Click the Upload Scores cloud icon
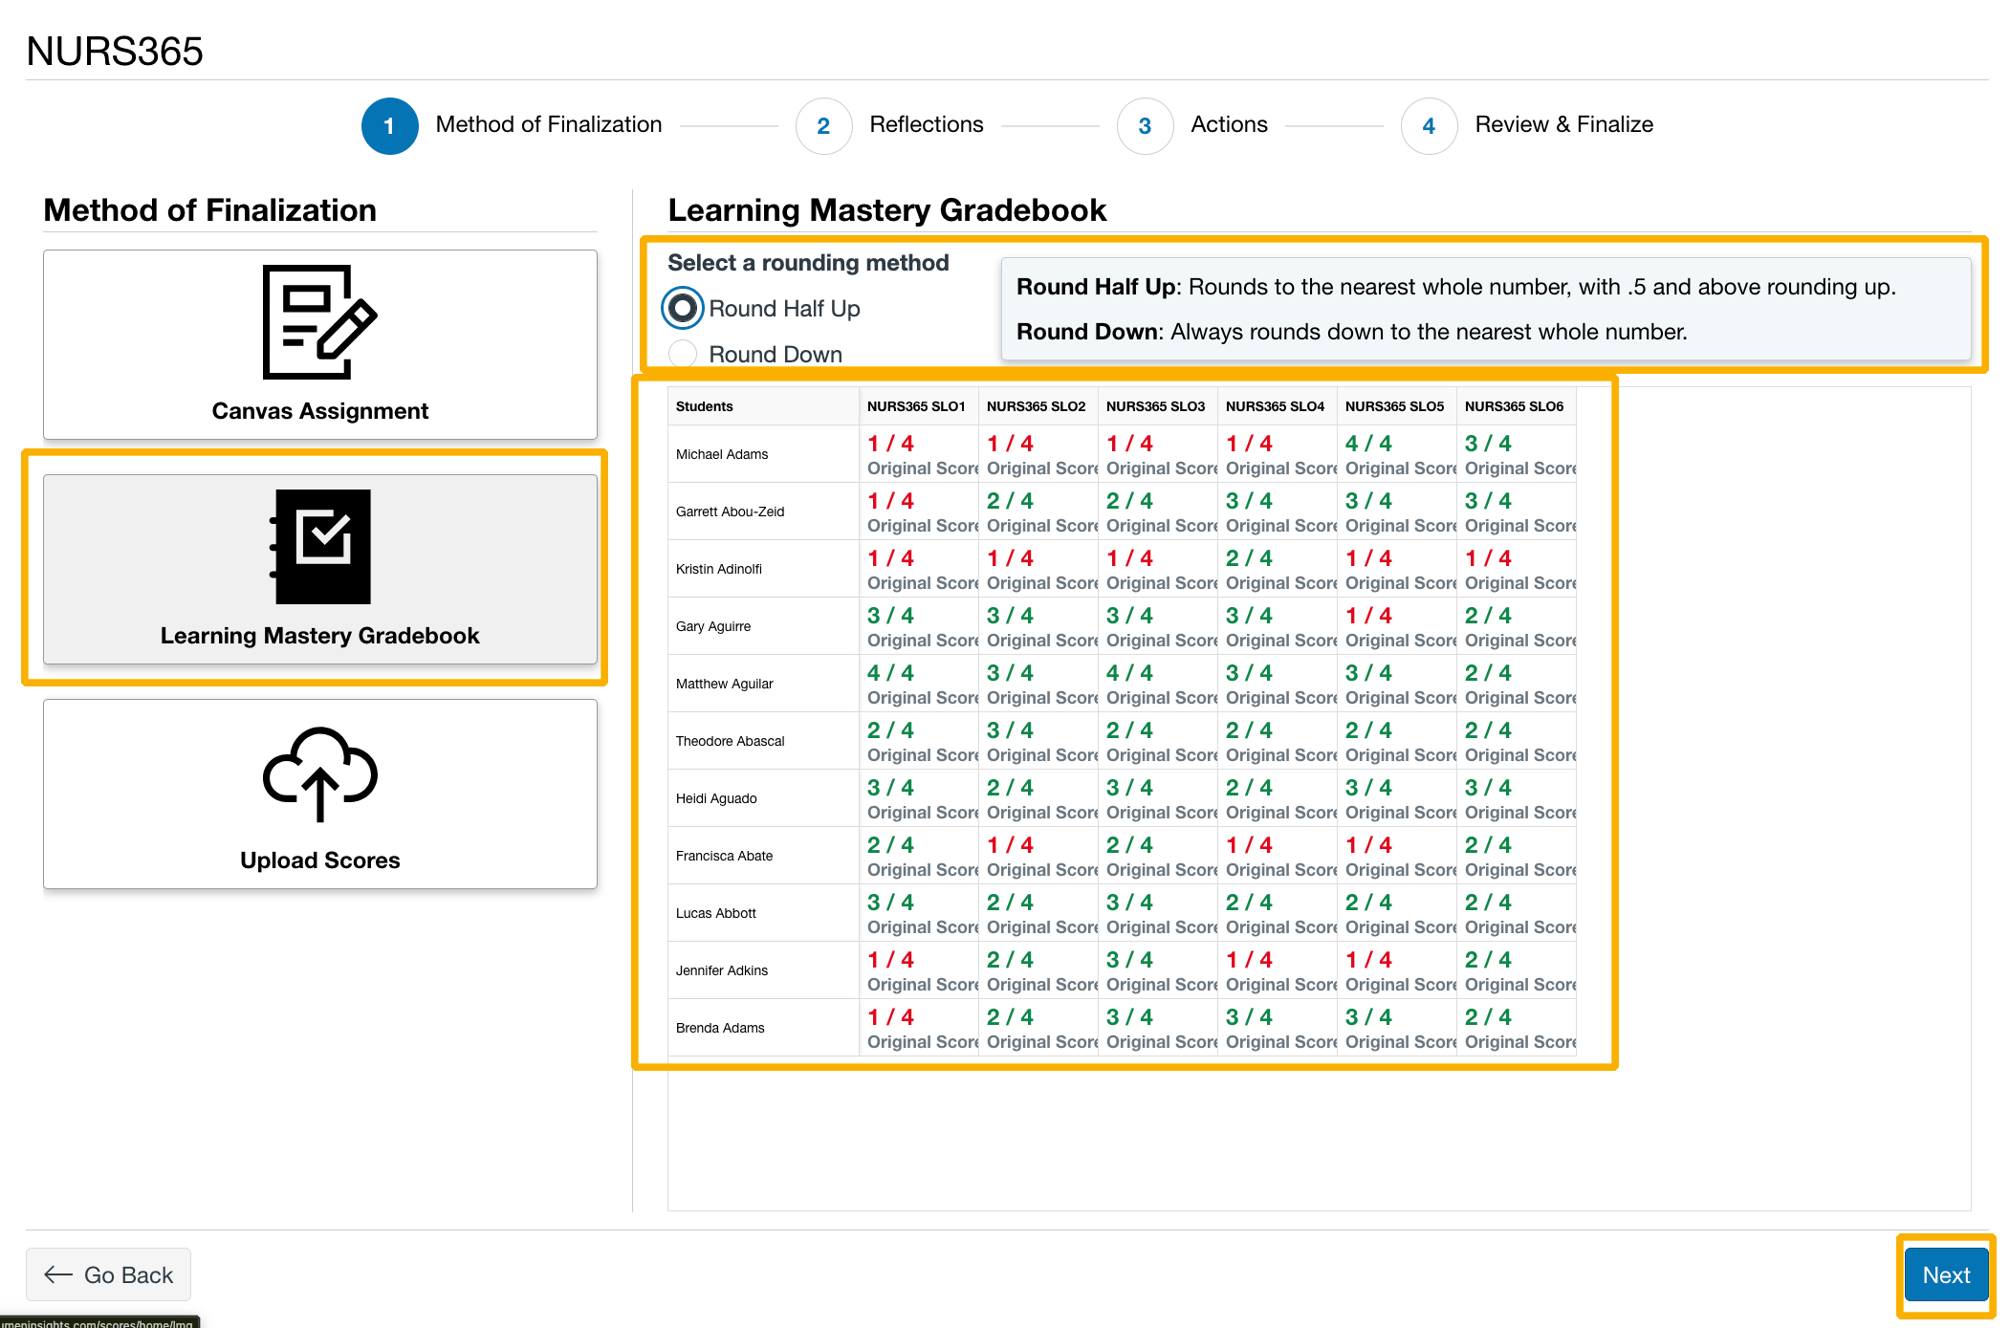The width and height of the screenshot is (2010, 1328). (319, 773)
